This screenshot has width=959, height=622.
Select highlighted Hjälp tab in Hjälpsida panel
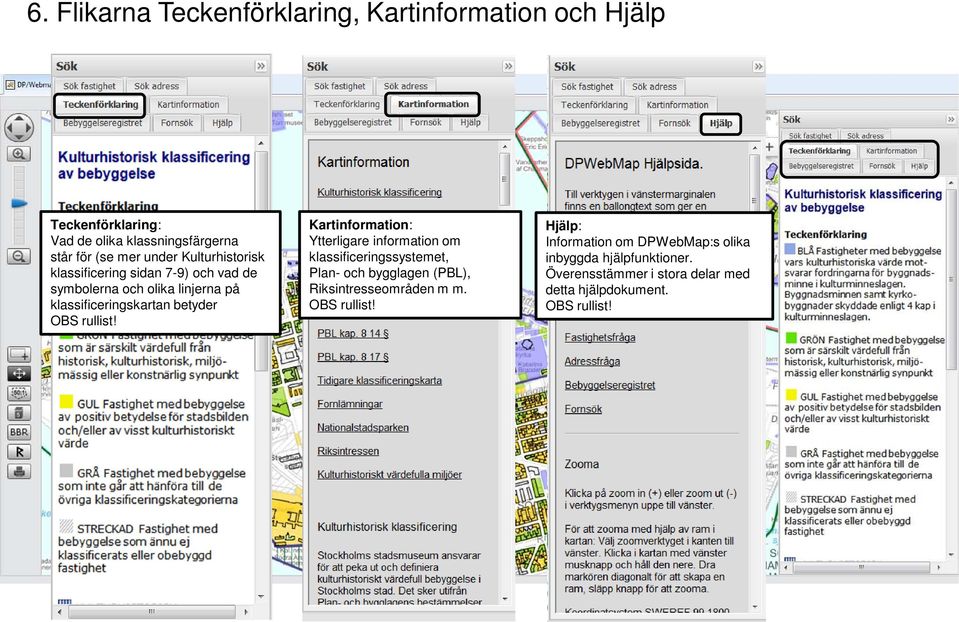[x=720, y=124]
